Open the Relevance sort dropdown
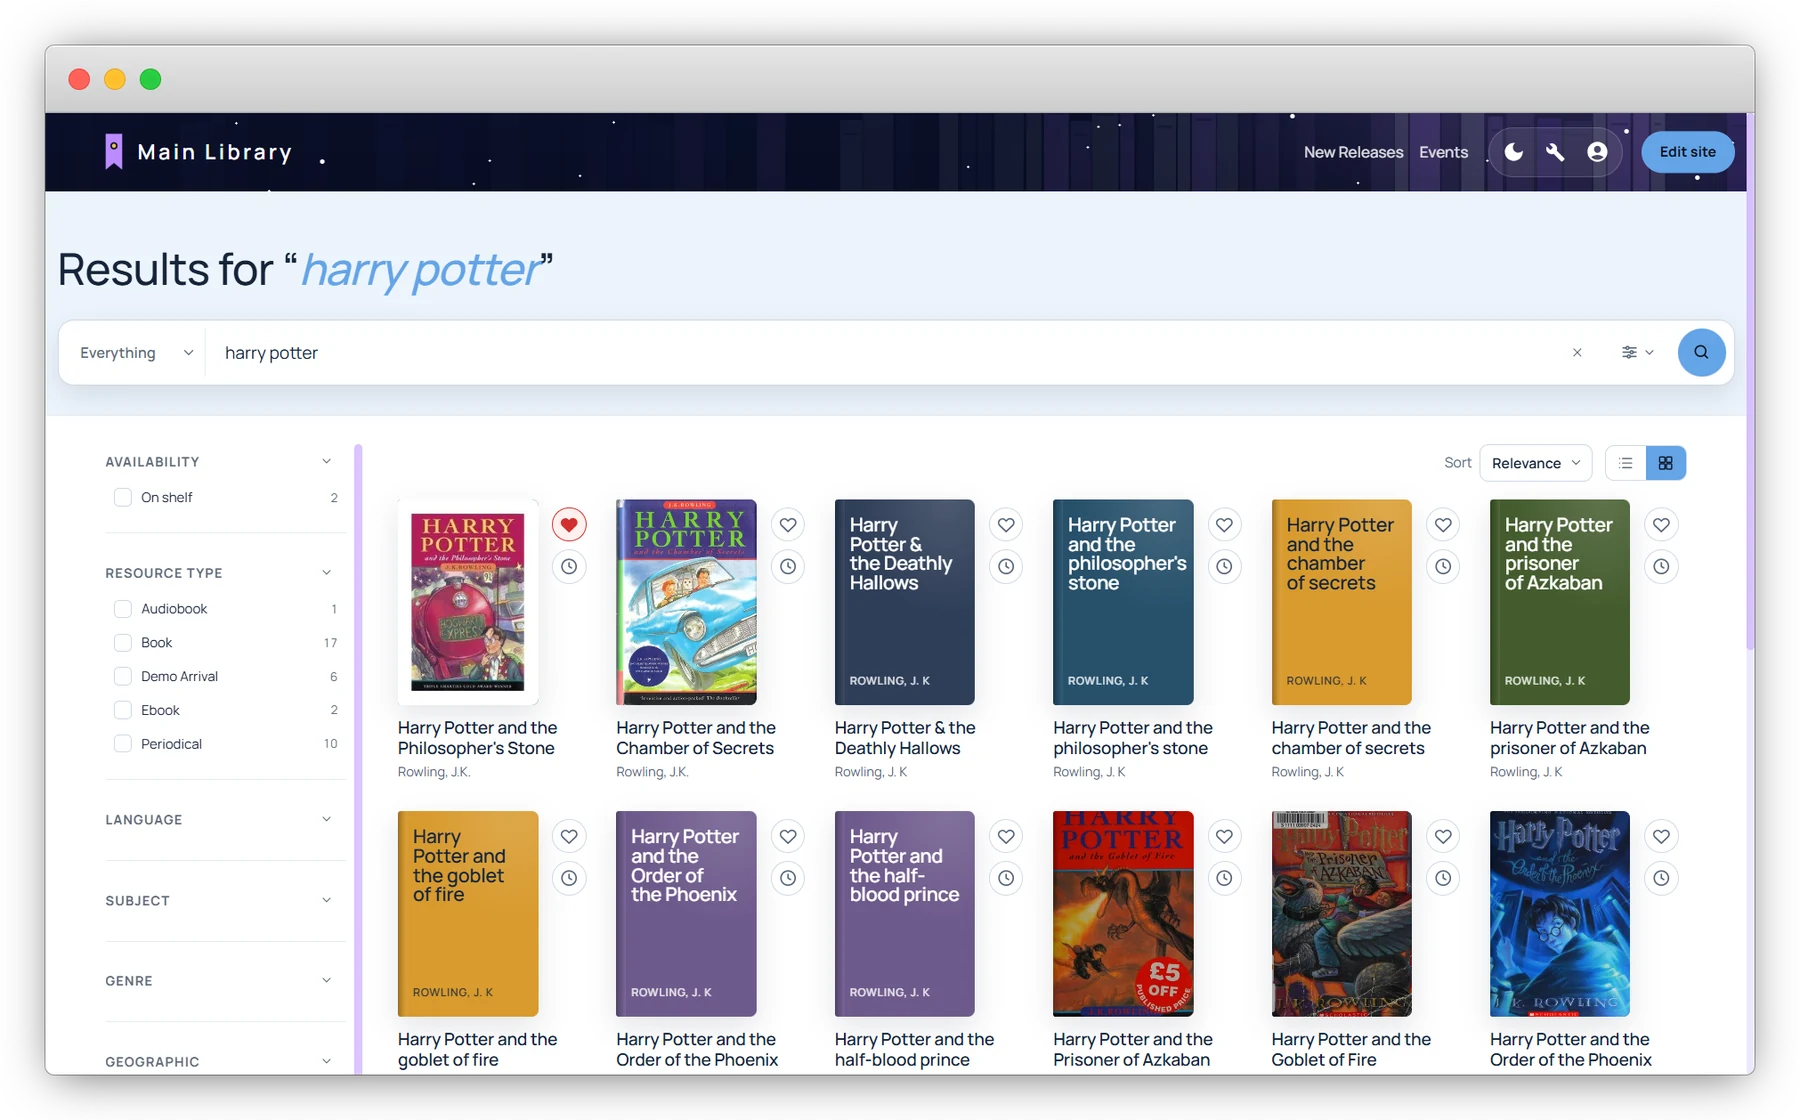 (1536, 463)
